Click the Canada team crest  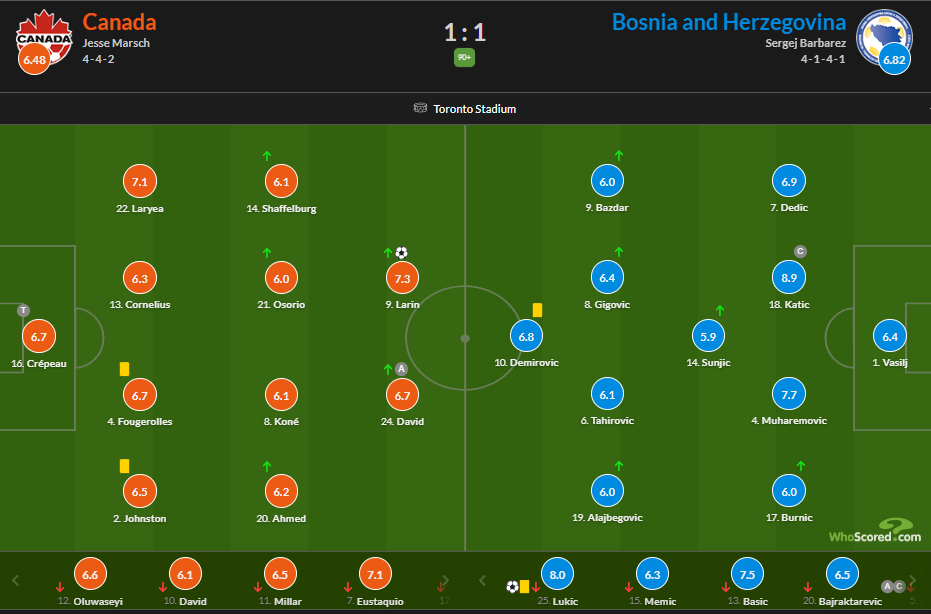[x=43, y=37]
